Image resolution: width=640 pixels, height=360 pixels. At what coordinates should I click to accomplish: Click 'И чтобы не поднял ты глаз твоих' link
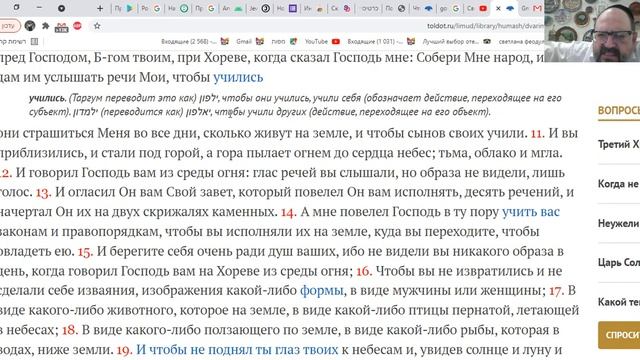[x=237, y=349]
